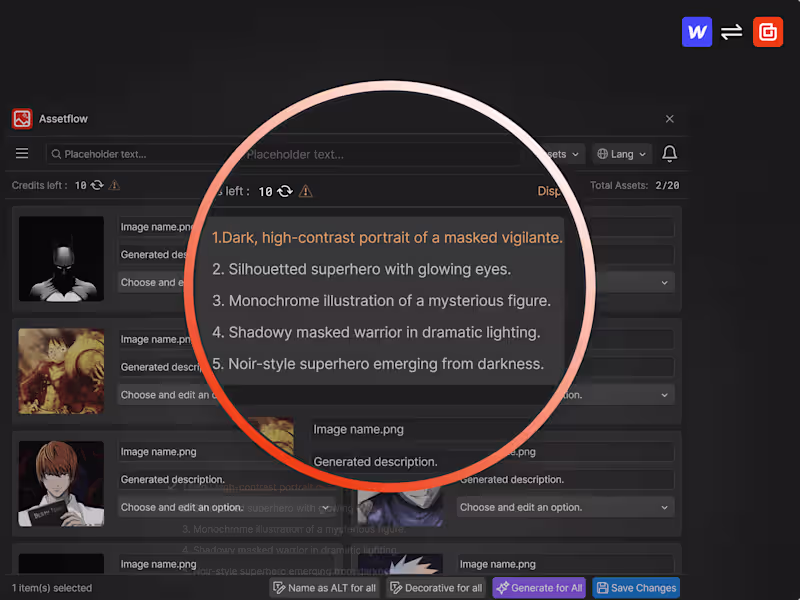800x600 pixels.
Task: Refresh credits with the sync icon
Action: pyautogui.click(x=97, y=185)
